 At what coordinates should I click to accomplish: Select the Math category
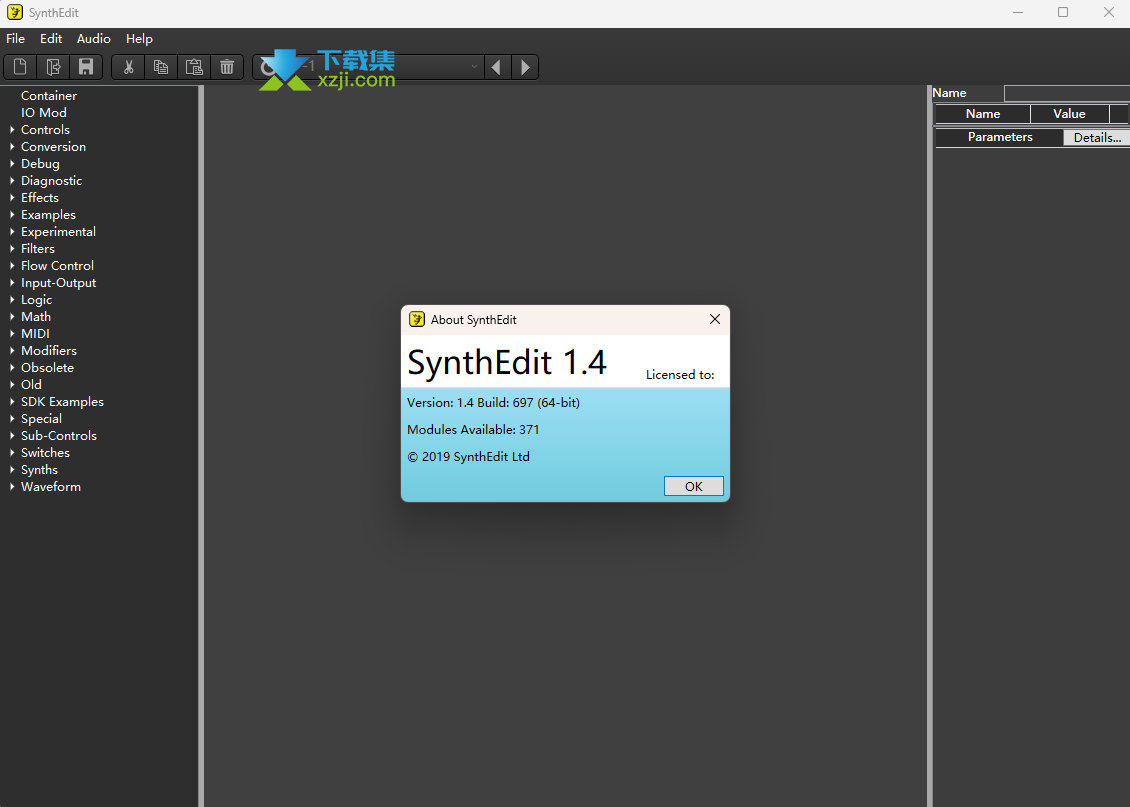[x=35, y=317]
